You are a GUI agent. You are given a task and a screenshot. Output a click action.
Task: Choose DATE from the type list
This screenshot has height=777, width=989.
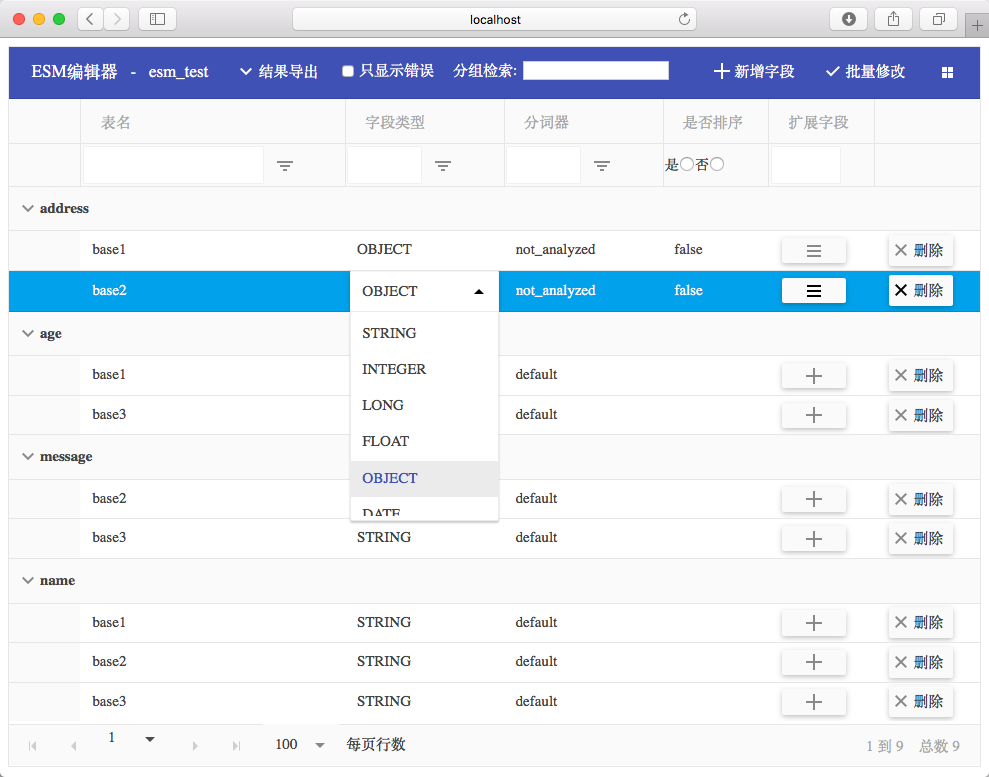[x=424, y=510]
